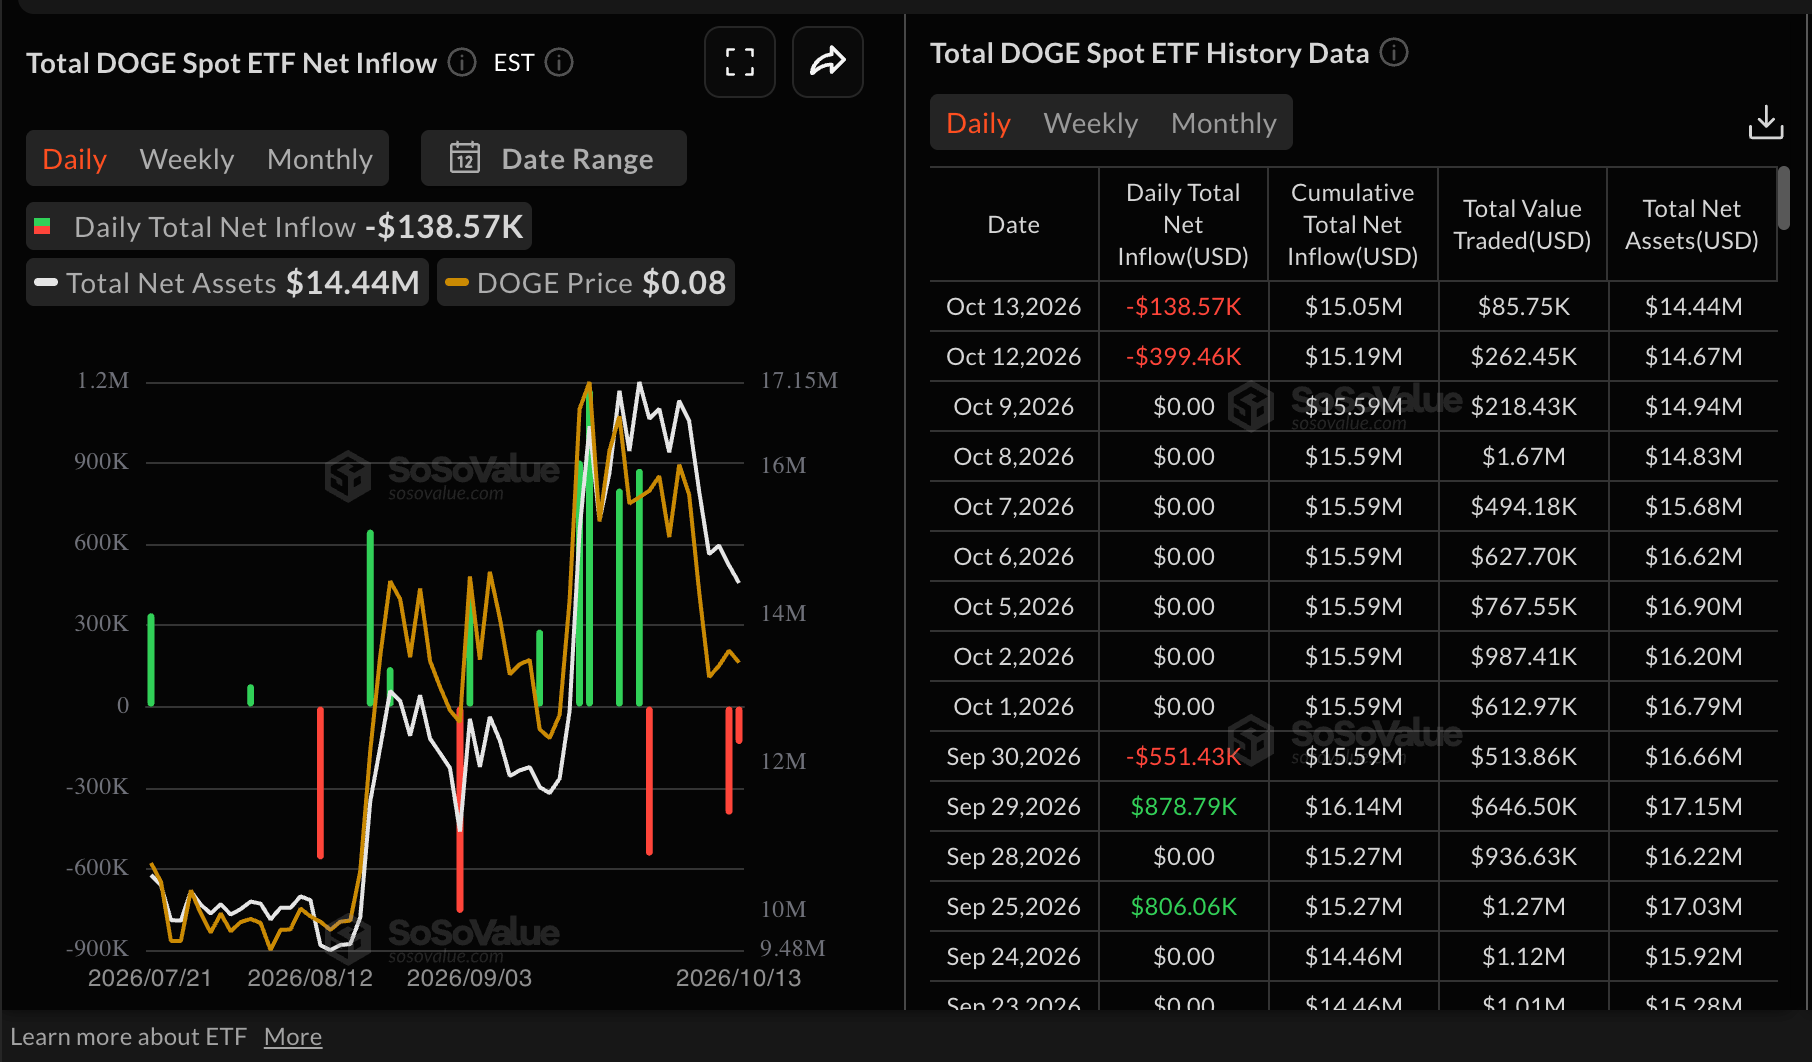Download the history data table
Screen dimensions: 1812x1062
click(1766, 123)
